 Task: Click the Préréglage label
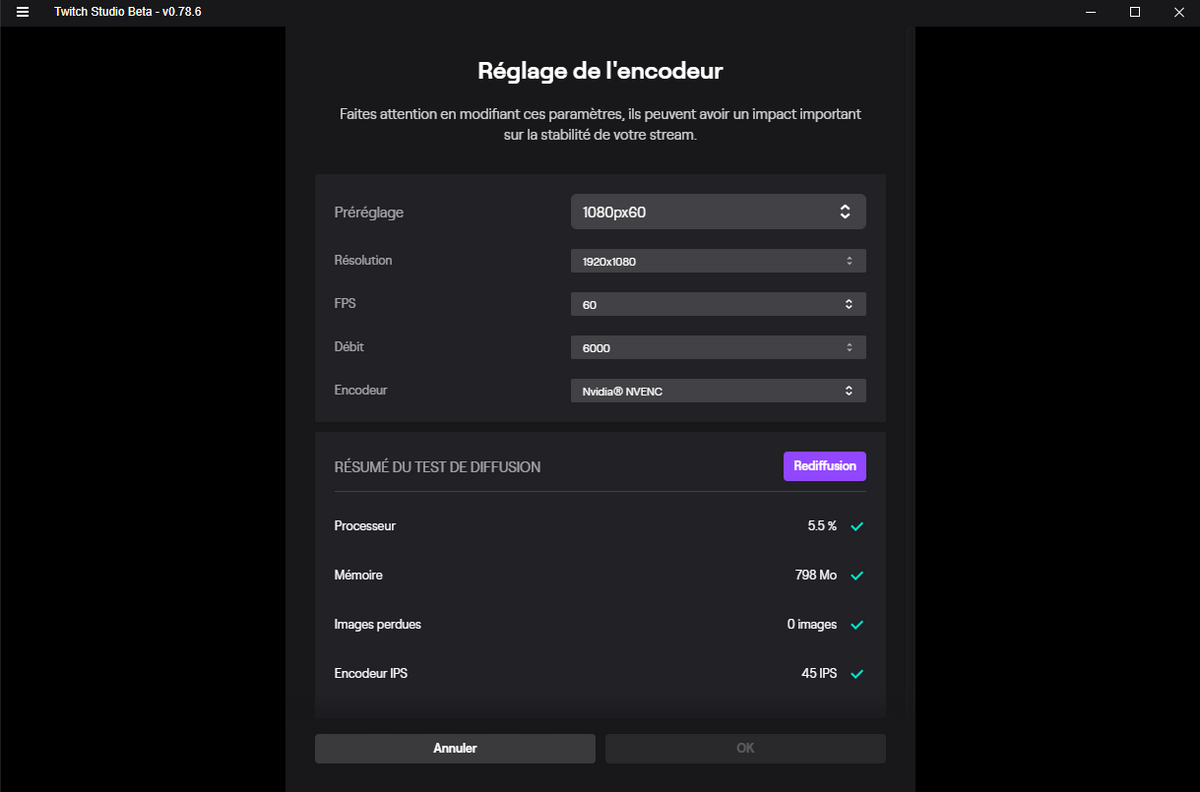(369, 212)
